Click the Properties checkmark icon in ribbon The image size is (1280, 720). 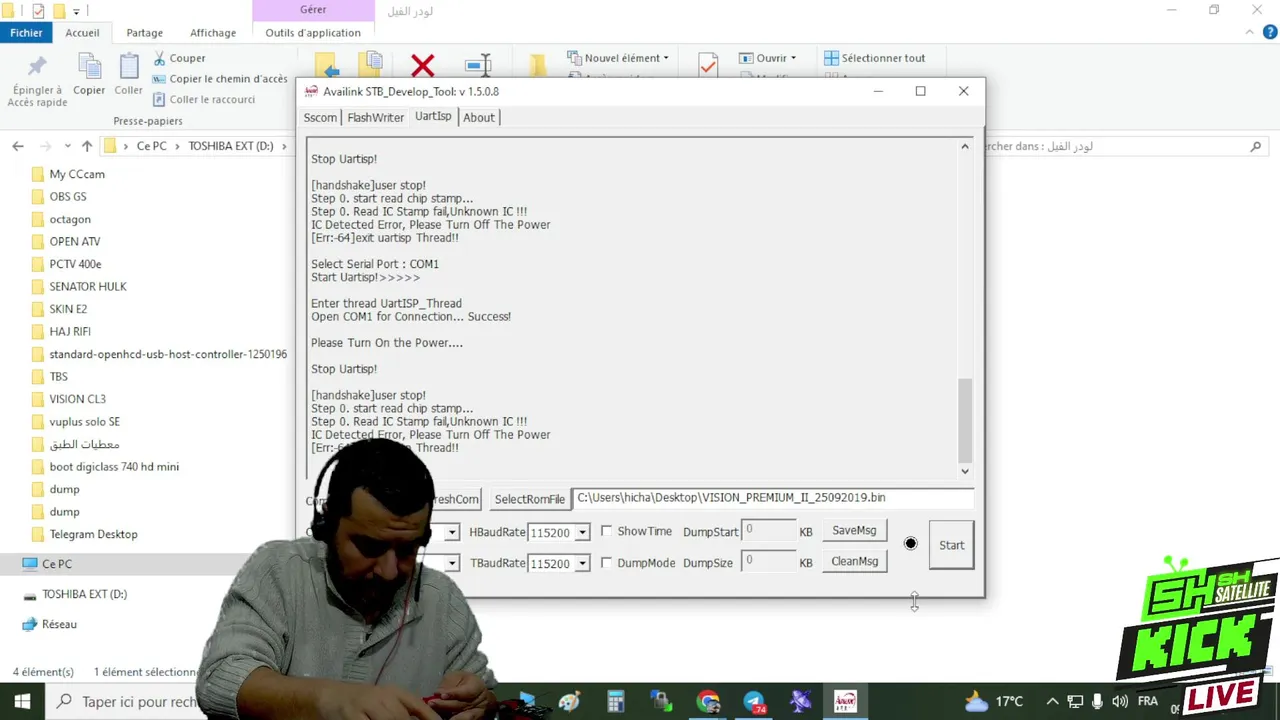pyautogui.click(x=708, y=65)
